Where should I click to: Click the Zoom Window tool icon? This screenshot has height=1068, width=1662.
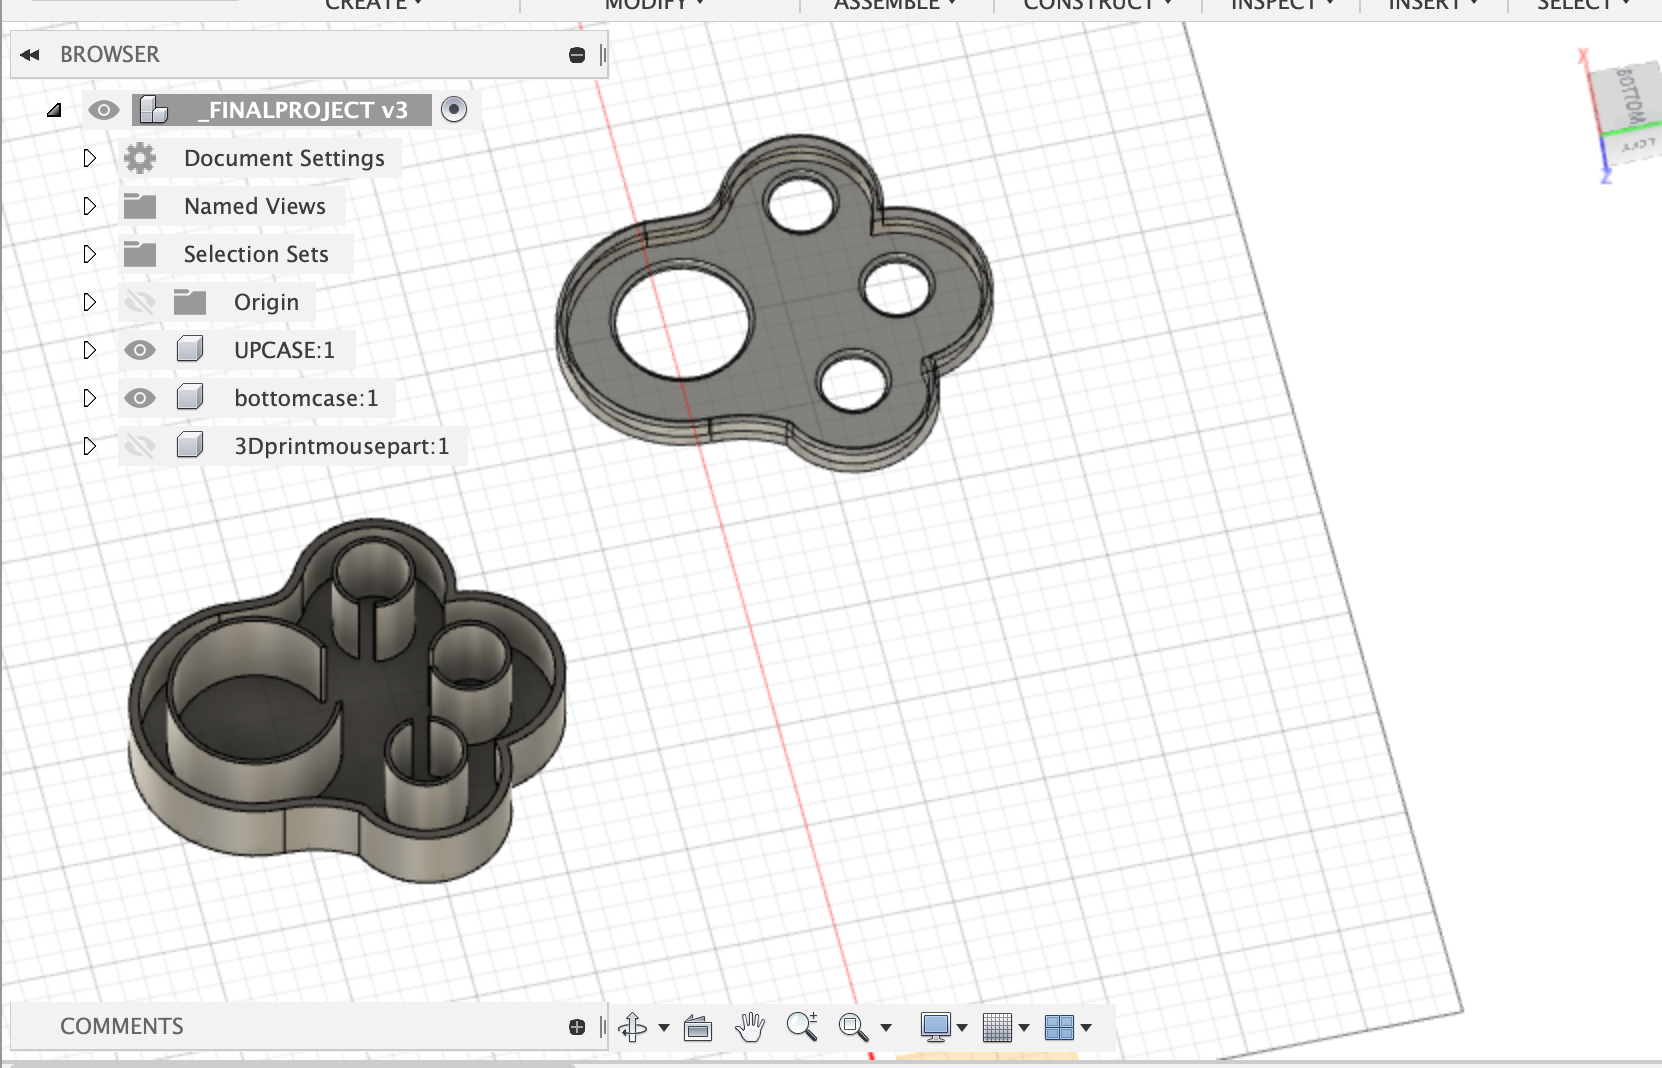[853, 1027]
